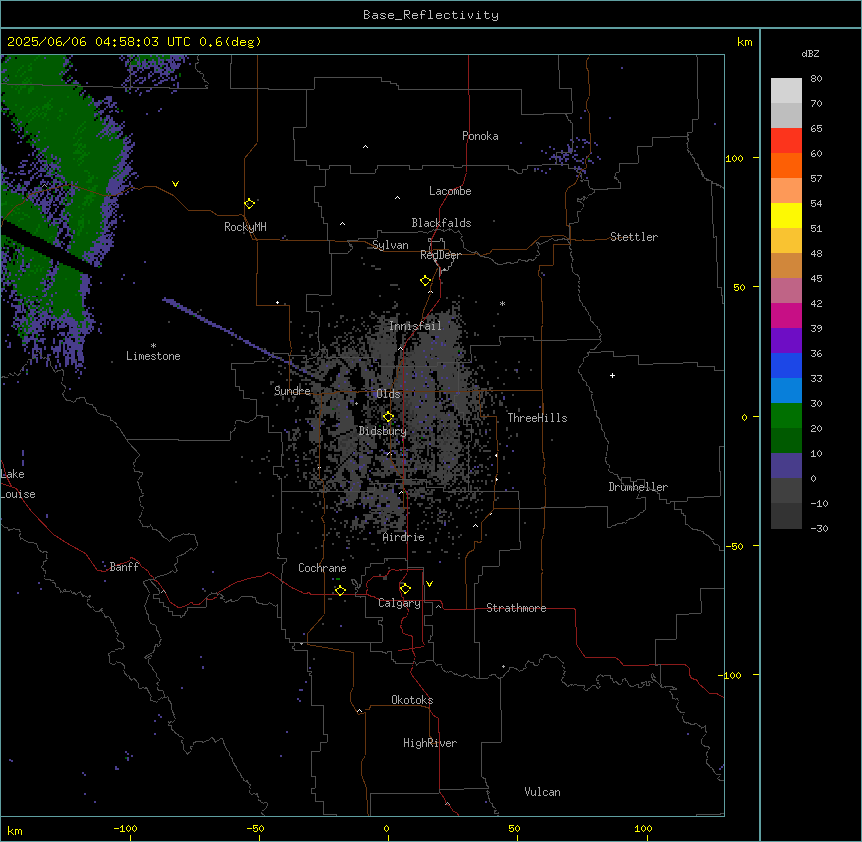Click the ThreeHills label
862x842 pixels.
(537, 418)
